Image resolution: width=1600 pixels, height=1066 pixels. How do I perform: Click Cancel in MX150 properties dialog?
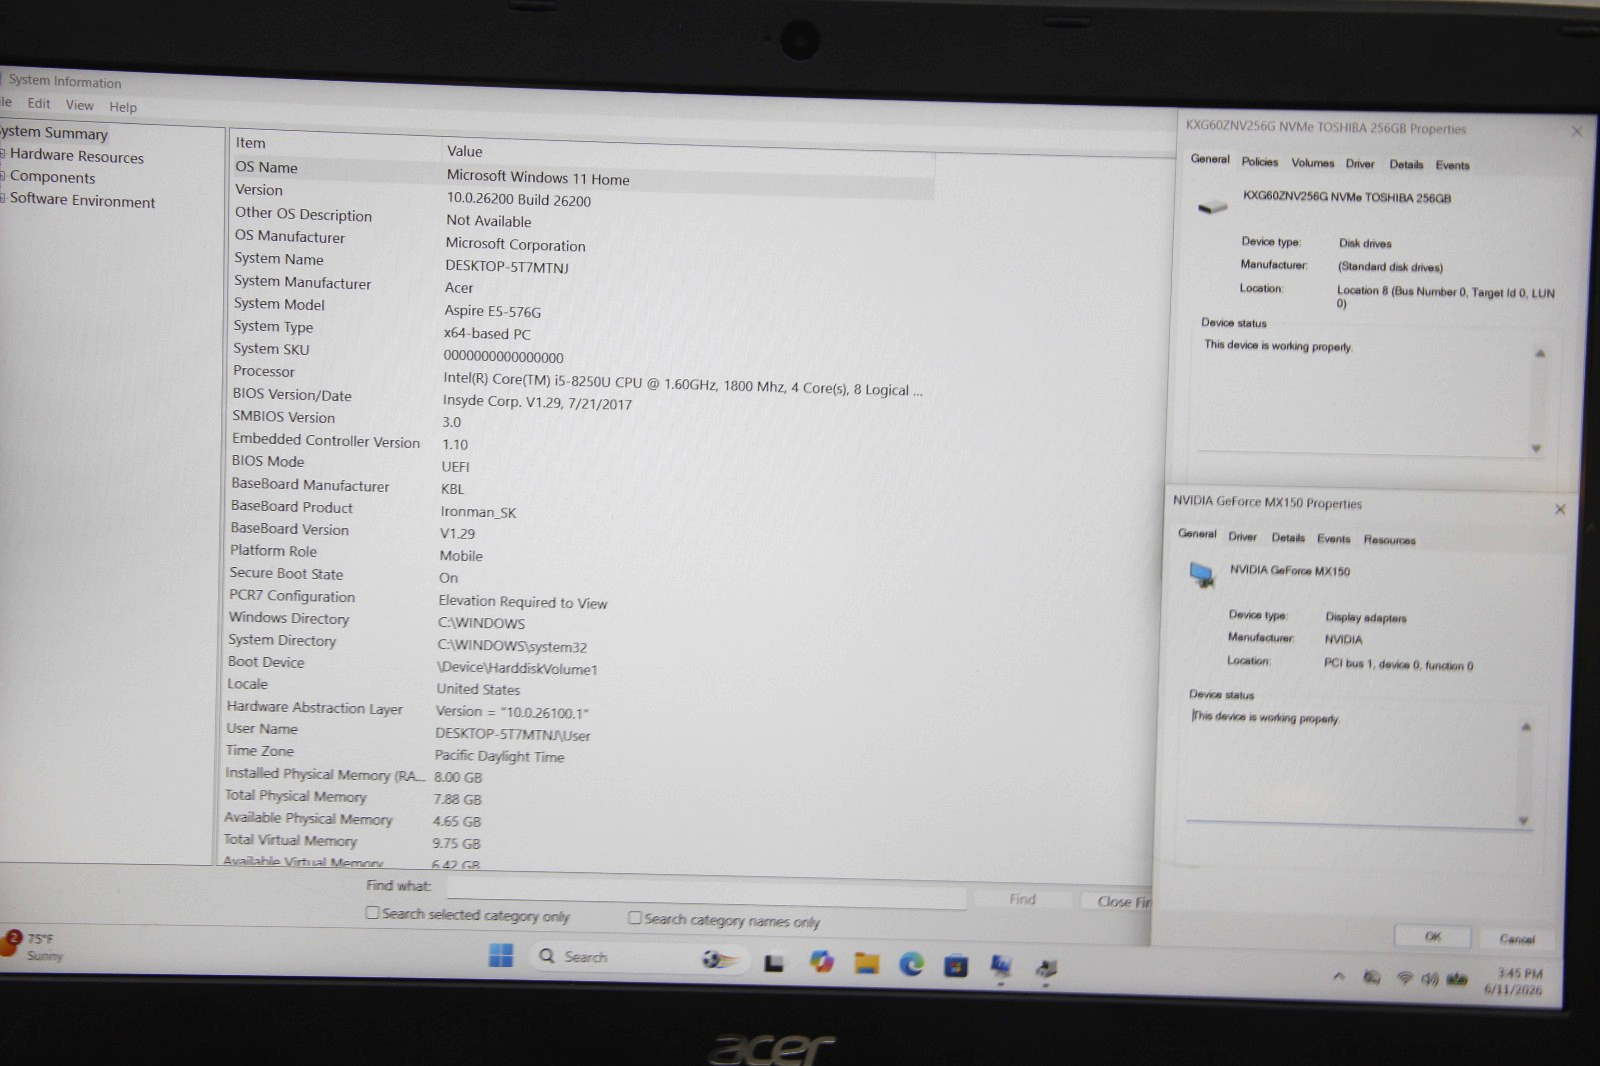coord(1516,938)
